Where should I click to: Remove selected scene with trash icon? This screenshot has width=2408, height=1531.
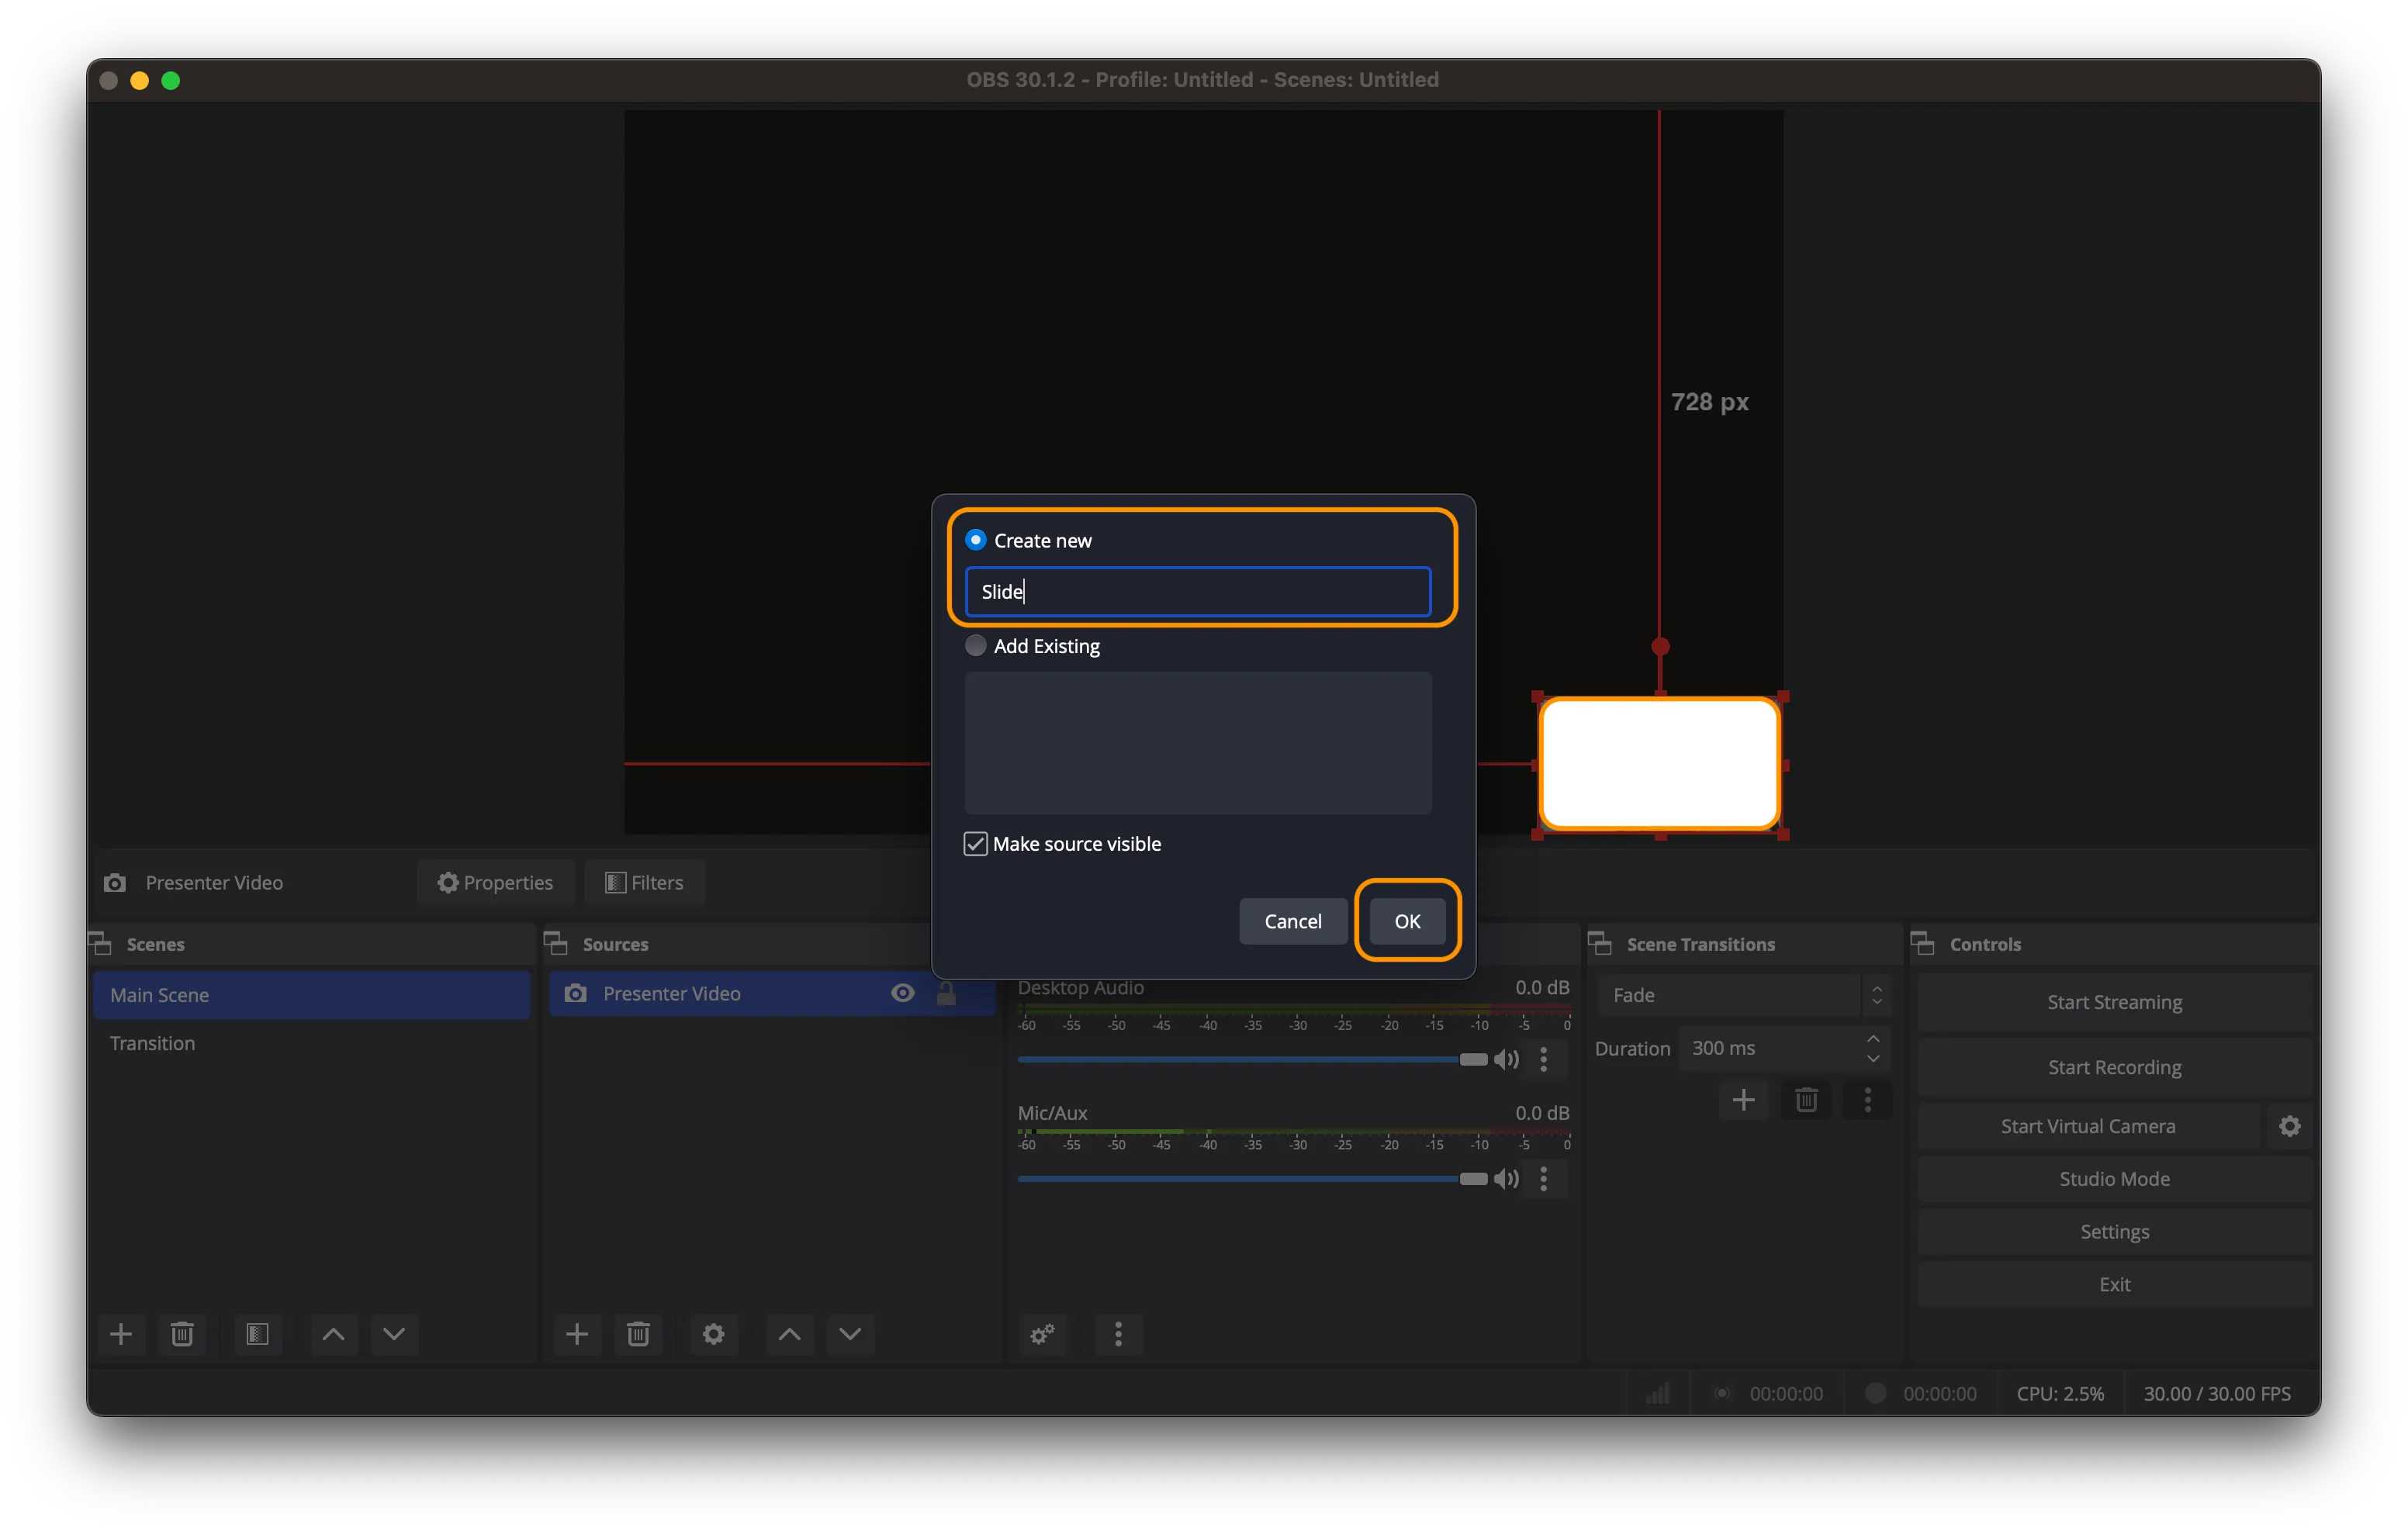coord(182,1334)
